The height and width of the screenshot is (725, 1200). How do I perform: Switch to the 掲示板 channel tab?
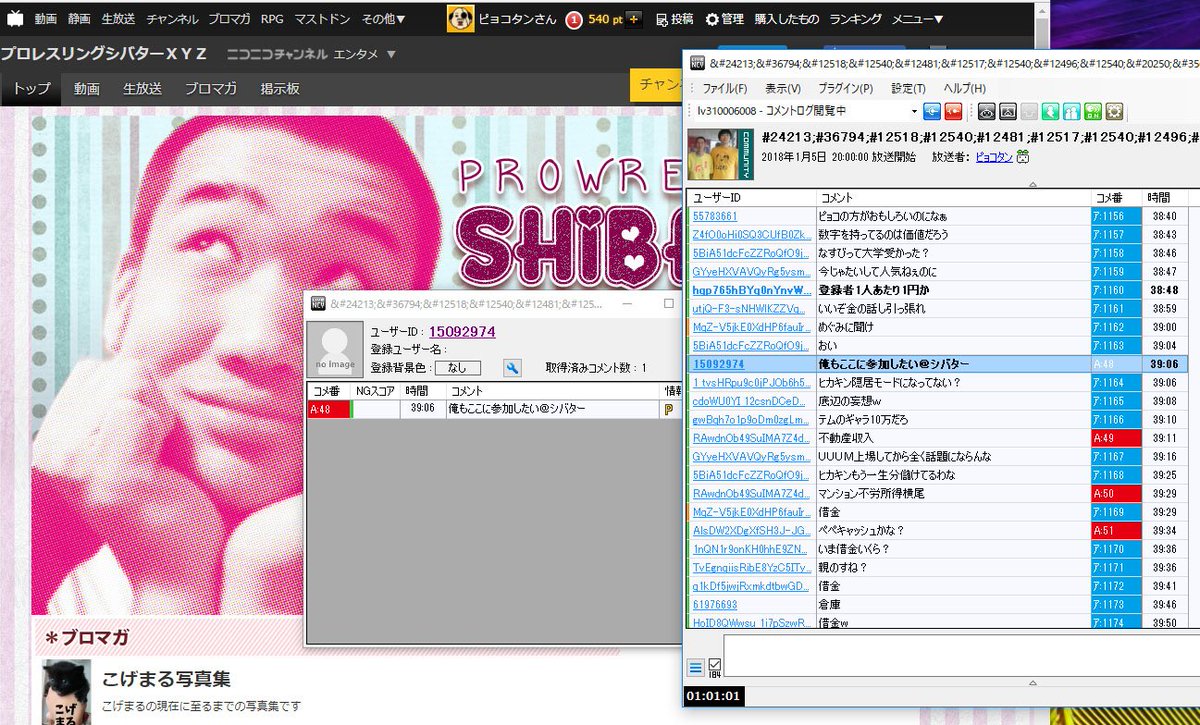(x=280, y=88)
